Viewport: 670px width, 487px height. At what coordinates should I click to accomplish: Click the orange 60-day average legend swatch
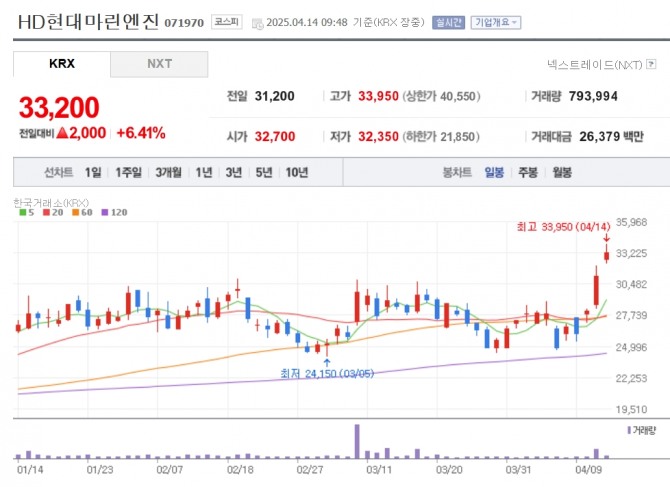coord(76,212)
